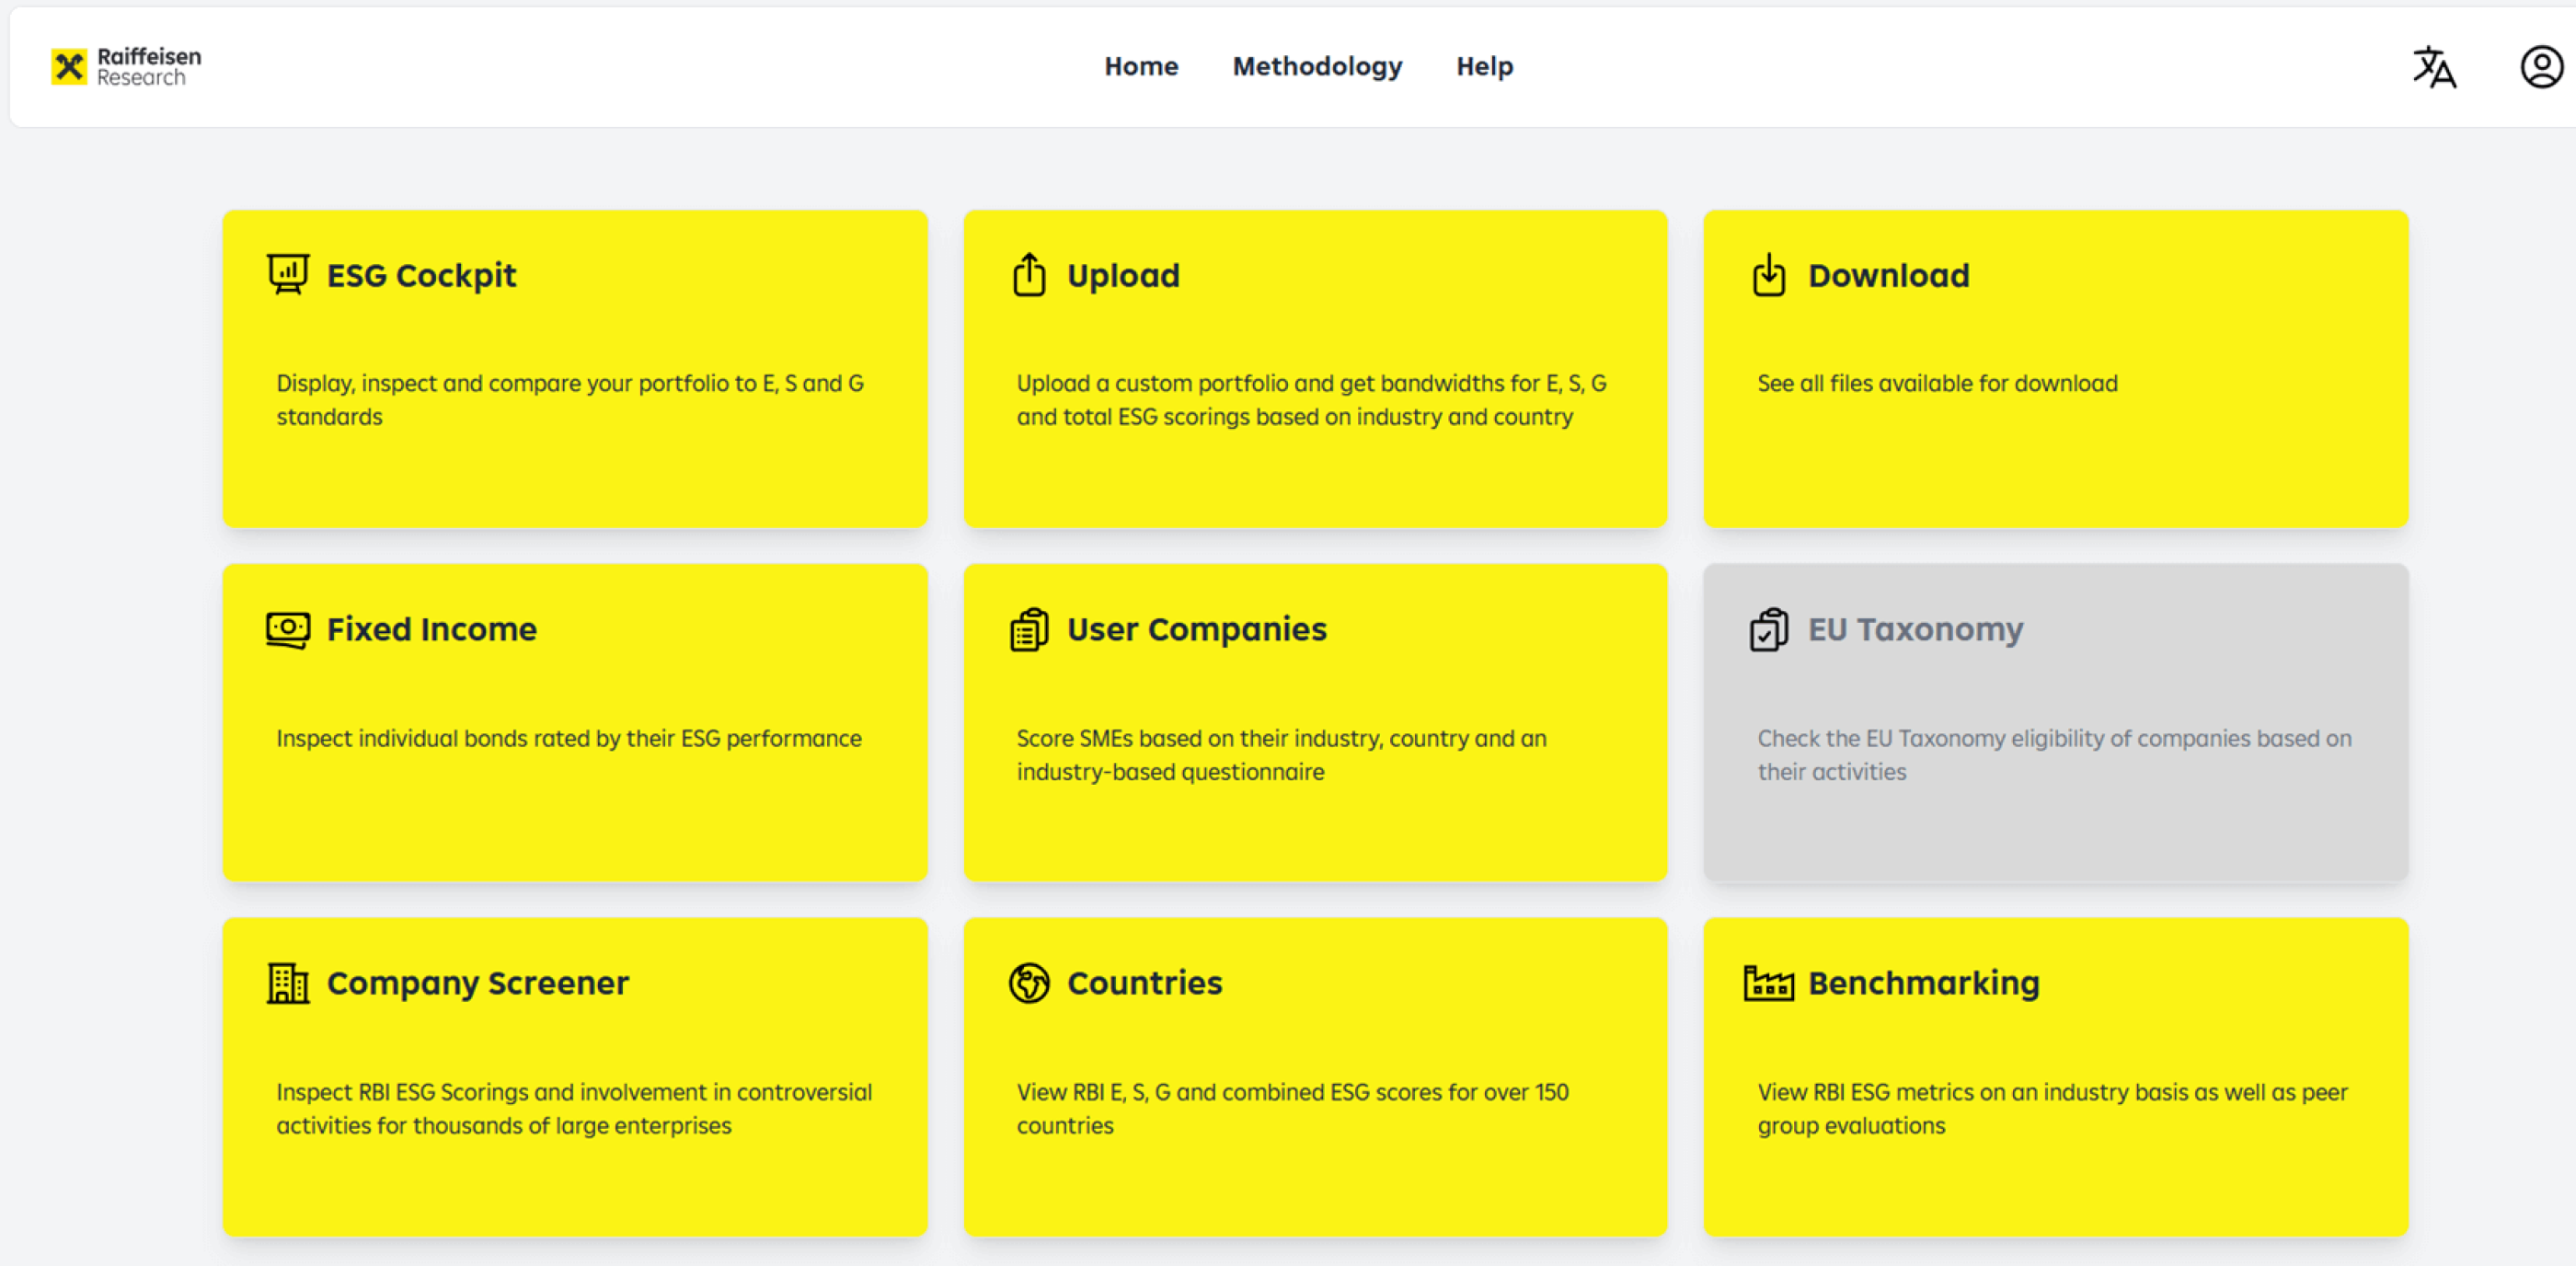Open the user account profile menu
Image resolution: width=2576 pixels, height=1266 pixels.
click(2540, 67)
